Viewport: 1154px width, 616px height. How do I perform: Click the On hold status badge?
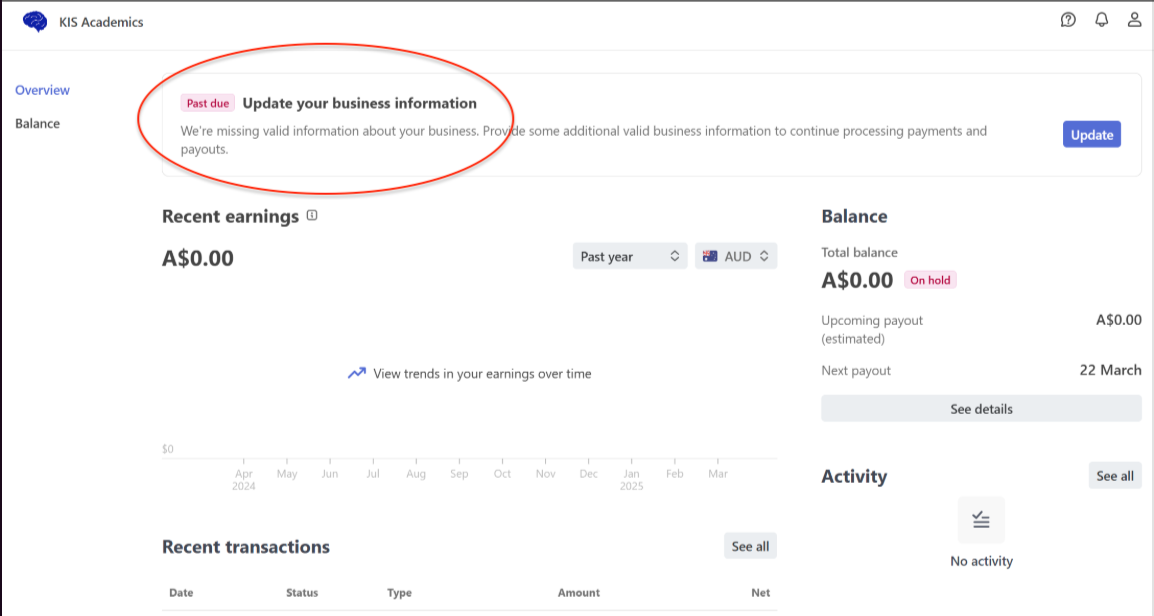tap(930, 280)
